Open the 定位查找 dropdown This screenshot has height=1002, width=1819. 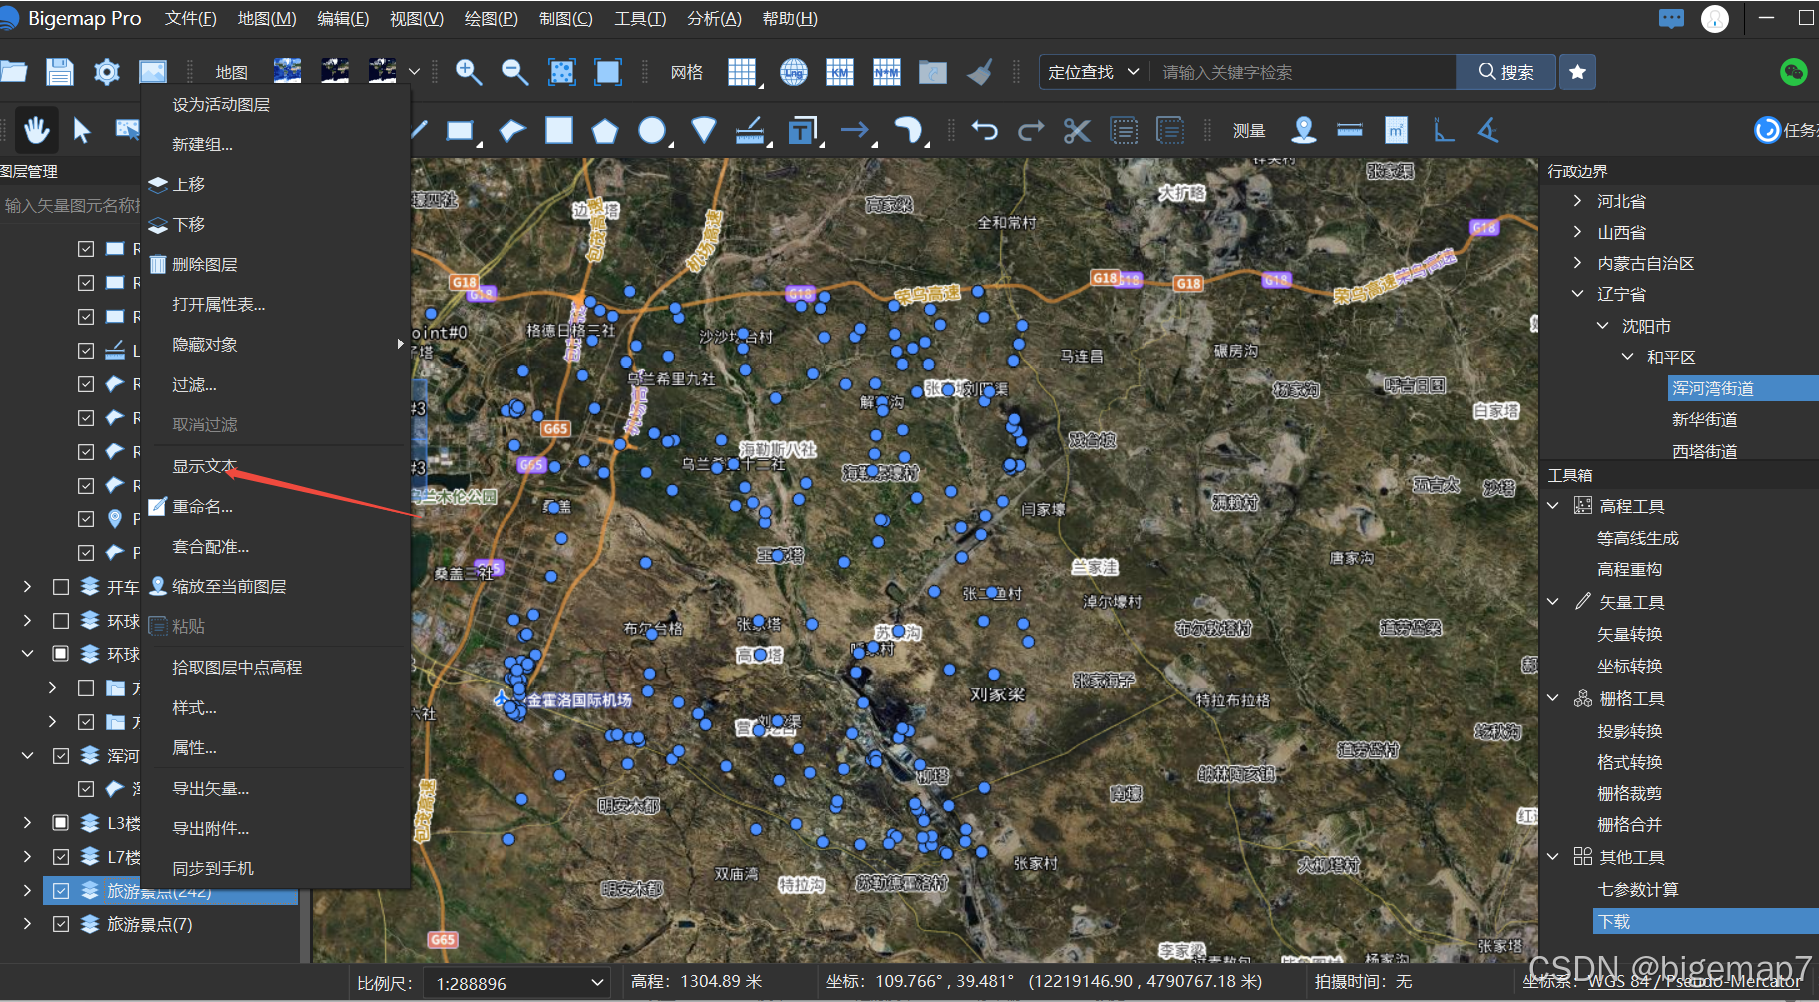(1094, 72)
